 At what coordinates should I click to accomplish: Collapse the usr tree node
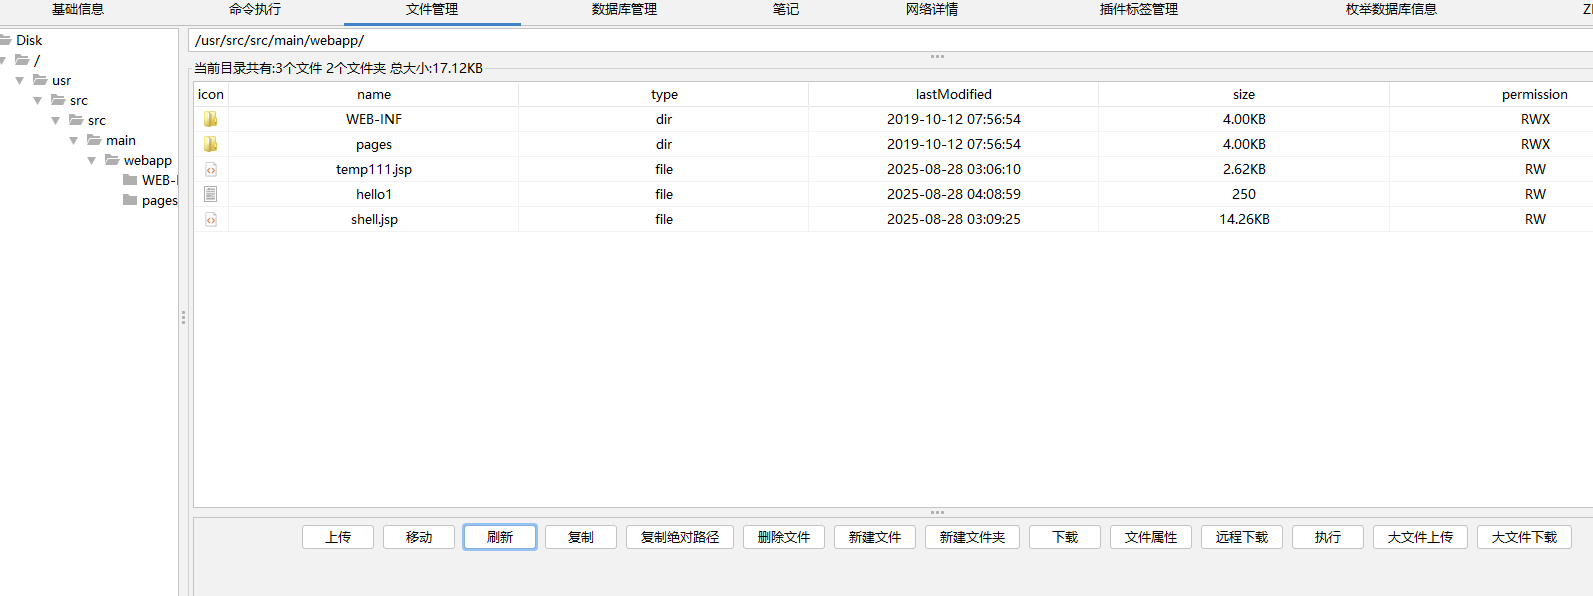click(20, 80)
